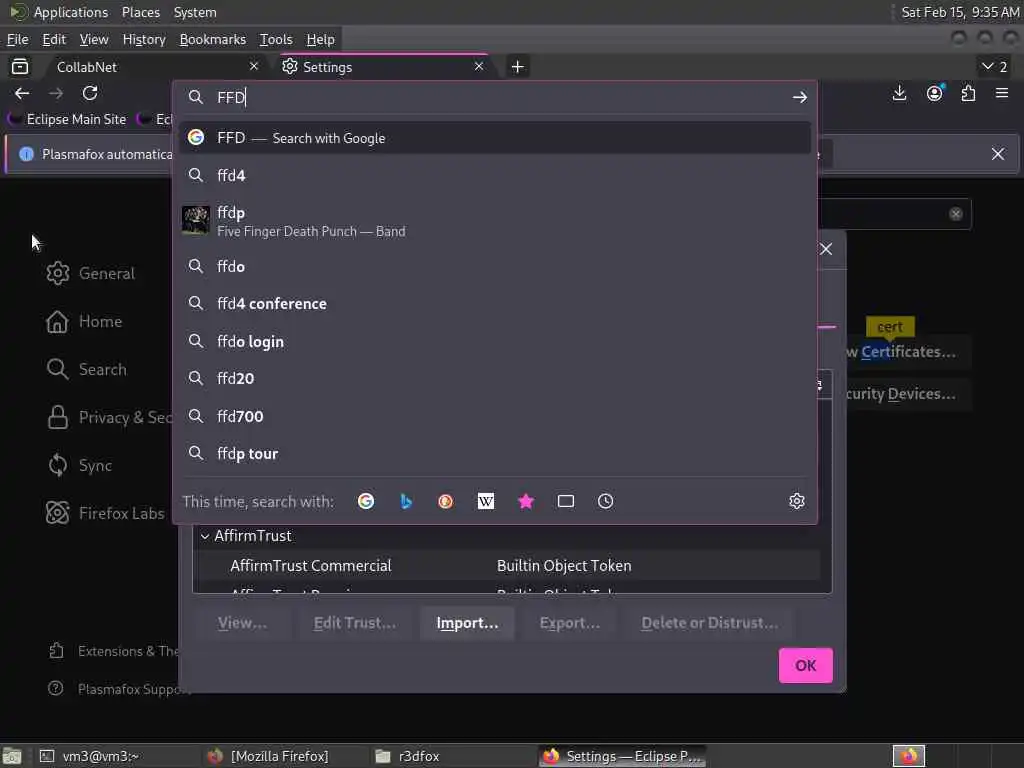Open Firefox Labs settings category
This screenshot has width=1024, height=768.
point(104,514)
